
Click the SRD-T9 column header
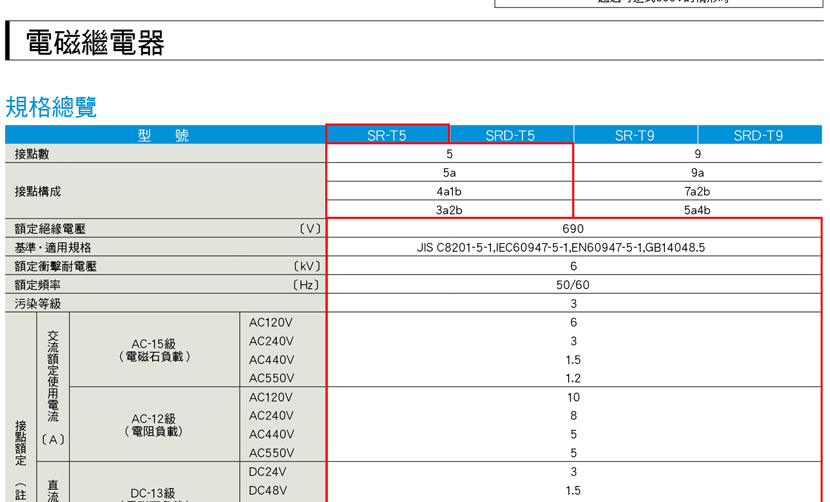[759, 136]
